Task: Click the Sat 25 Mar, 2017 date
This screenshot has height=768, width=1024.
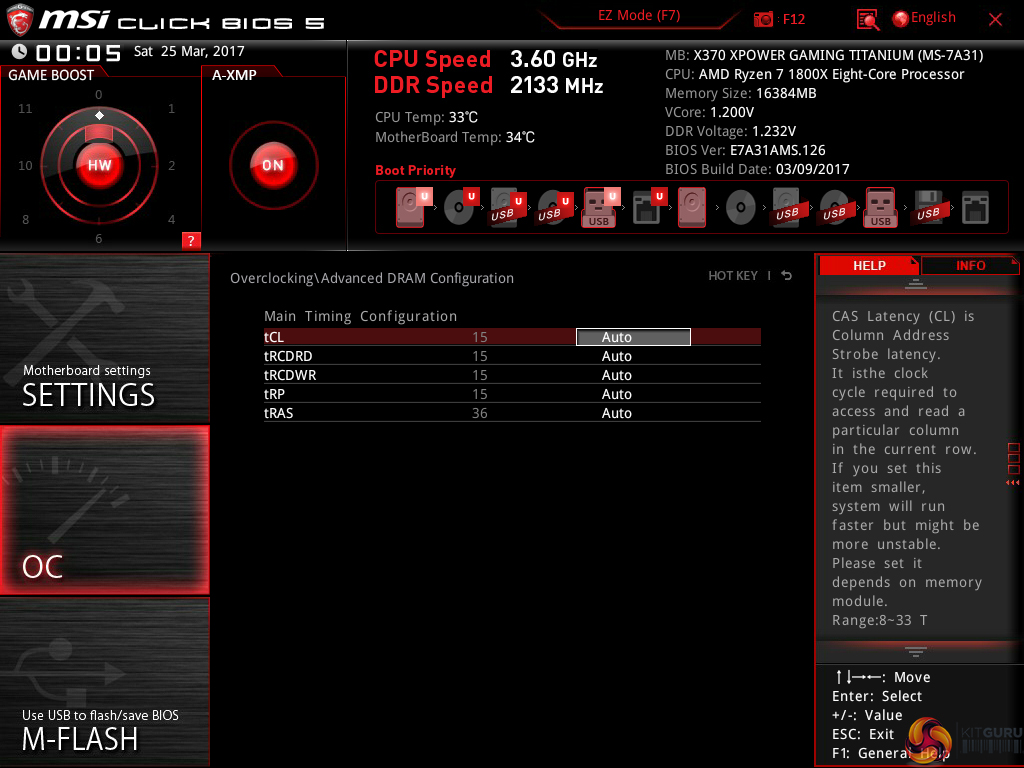Action: pyautogui.click(x=189, y=52)
